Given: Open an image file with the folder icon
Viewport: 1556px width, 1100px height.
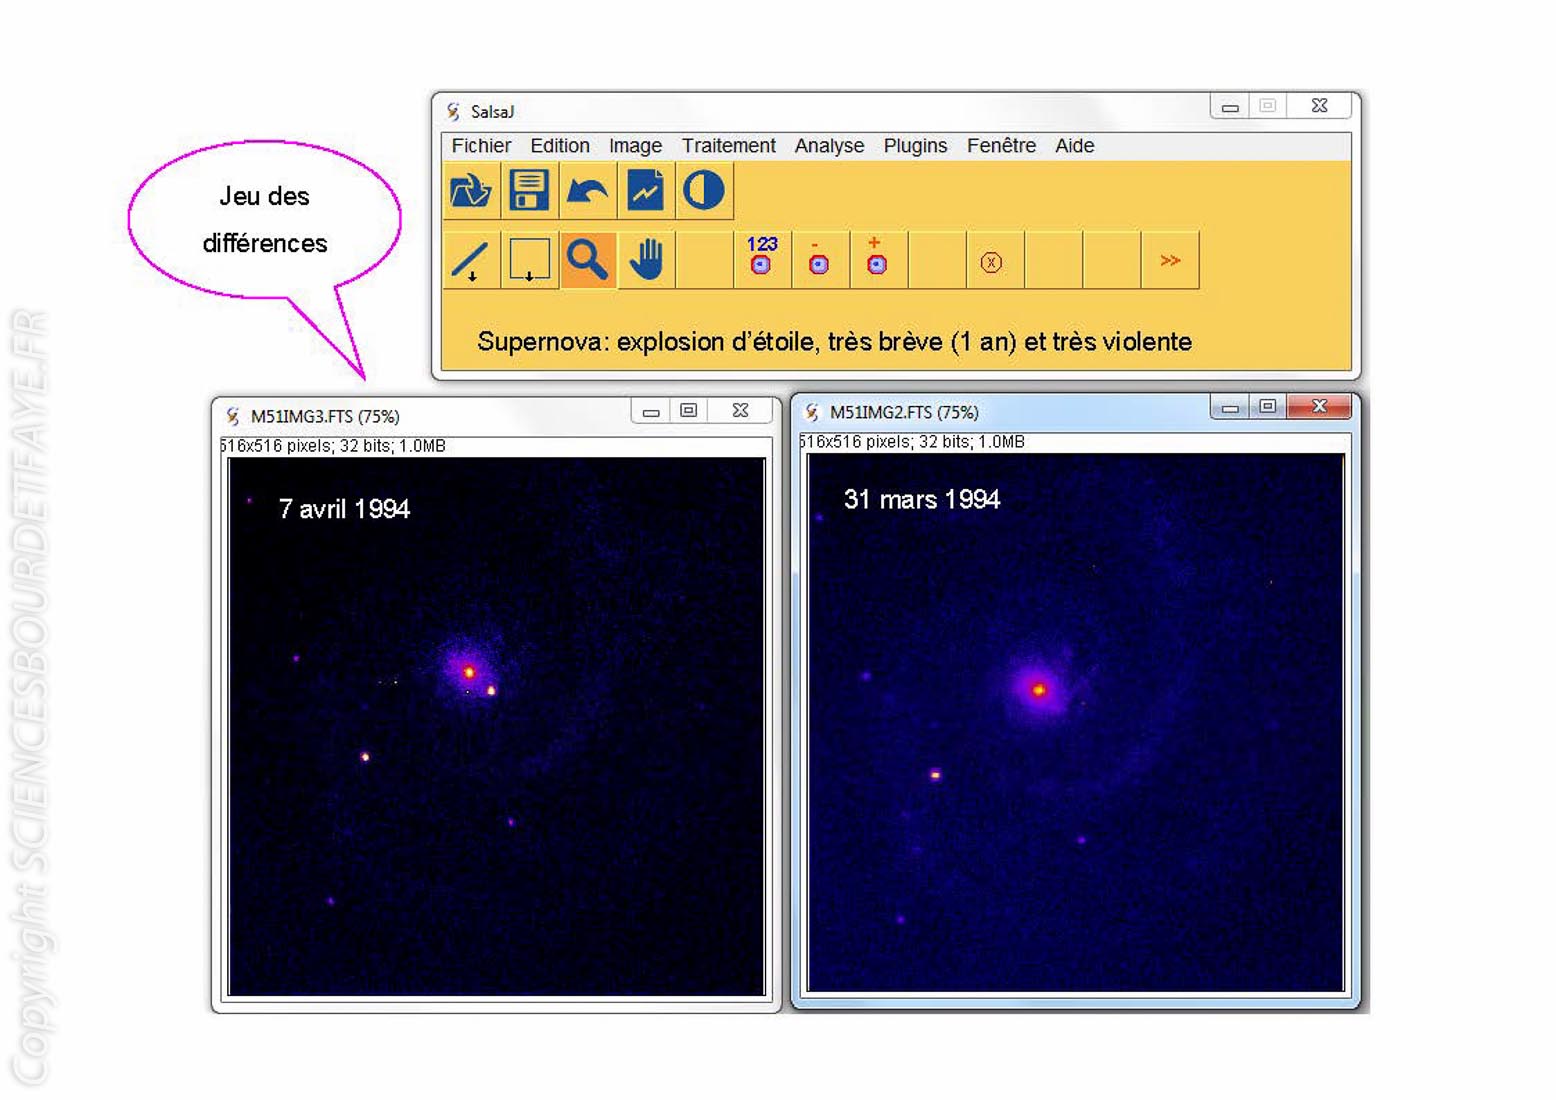Looking at the screenshot, I should click(x=470, y=190).
